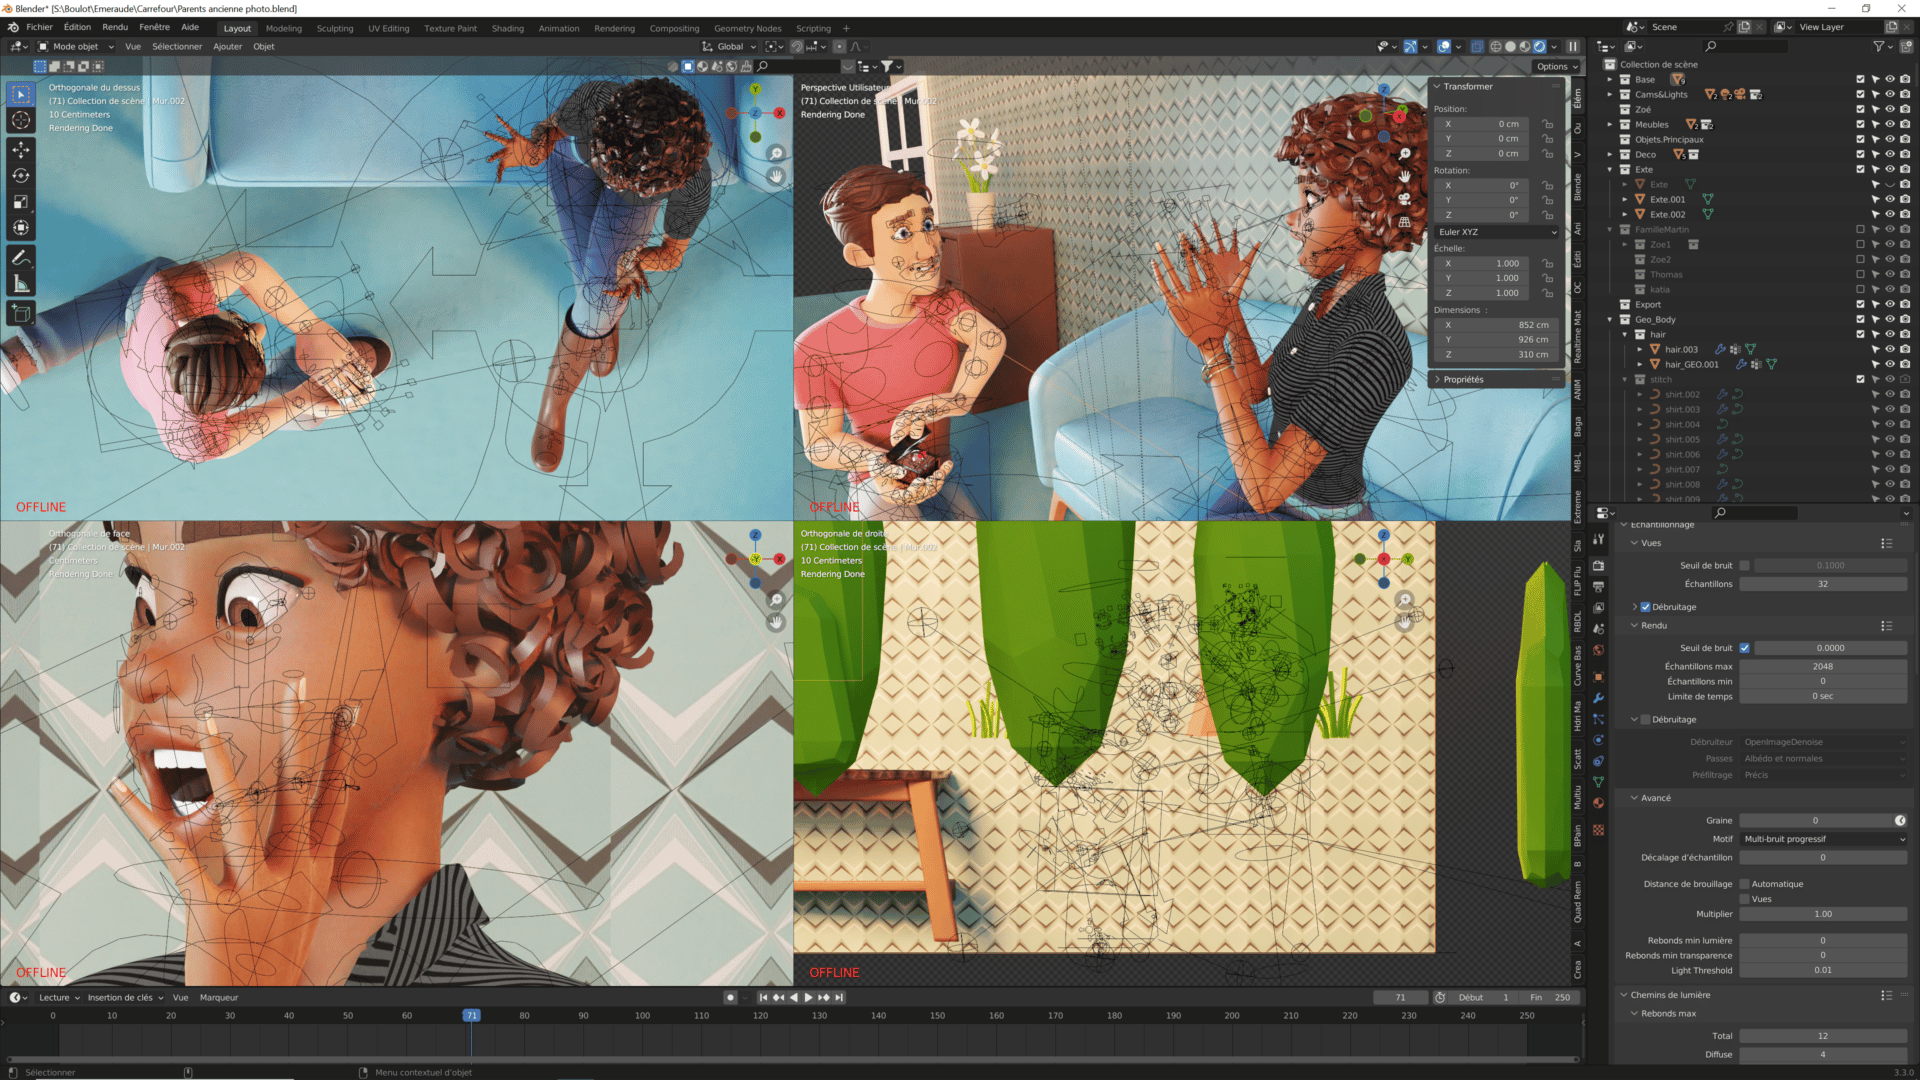The image size is (1920, 1080).
Task: Select the Annotate tool
Action: click(20, 255)
